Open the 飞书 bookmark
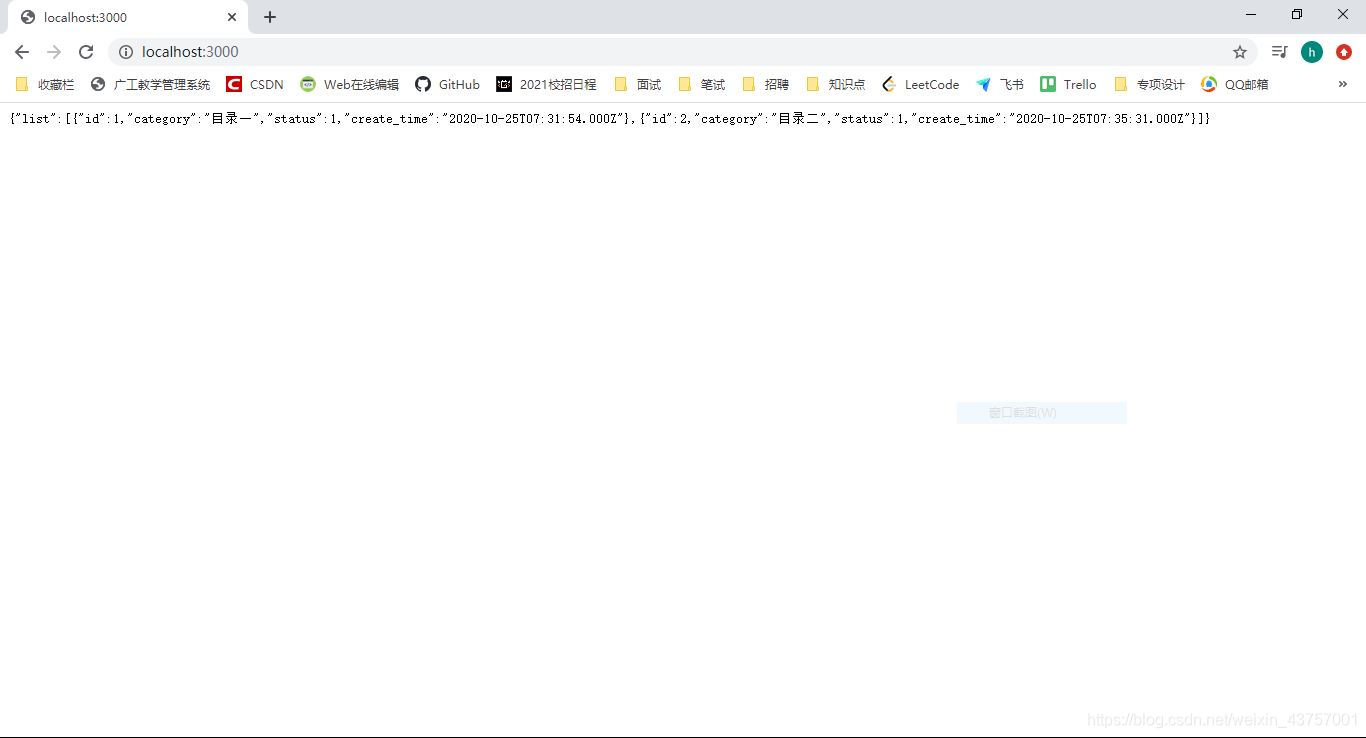 tap(1000, 85)
